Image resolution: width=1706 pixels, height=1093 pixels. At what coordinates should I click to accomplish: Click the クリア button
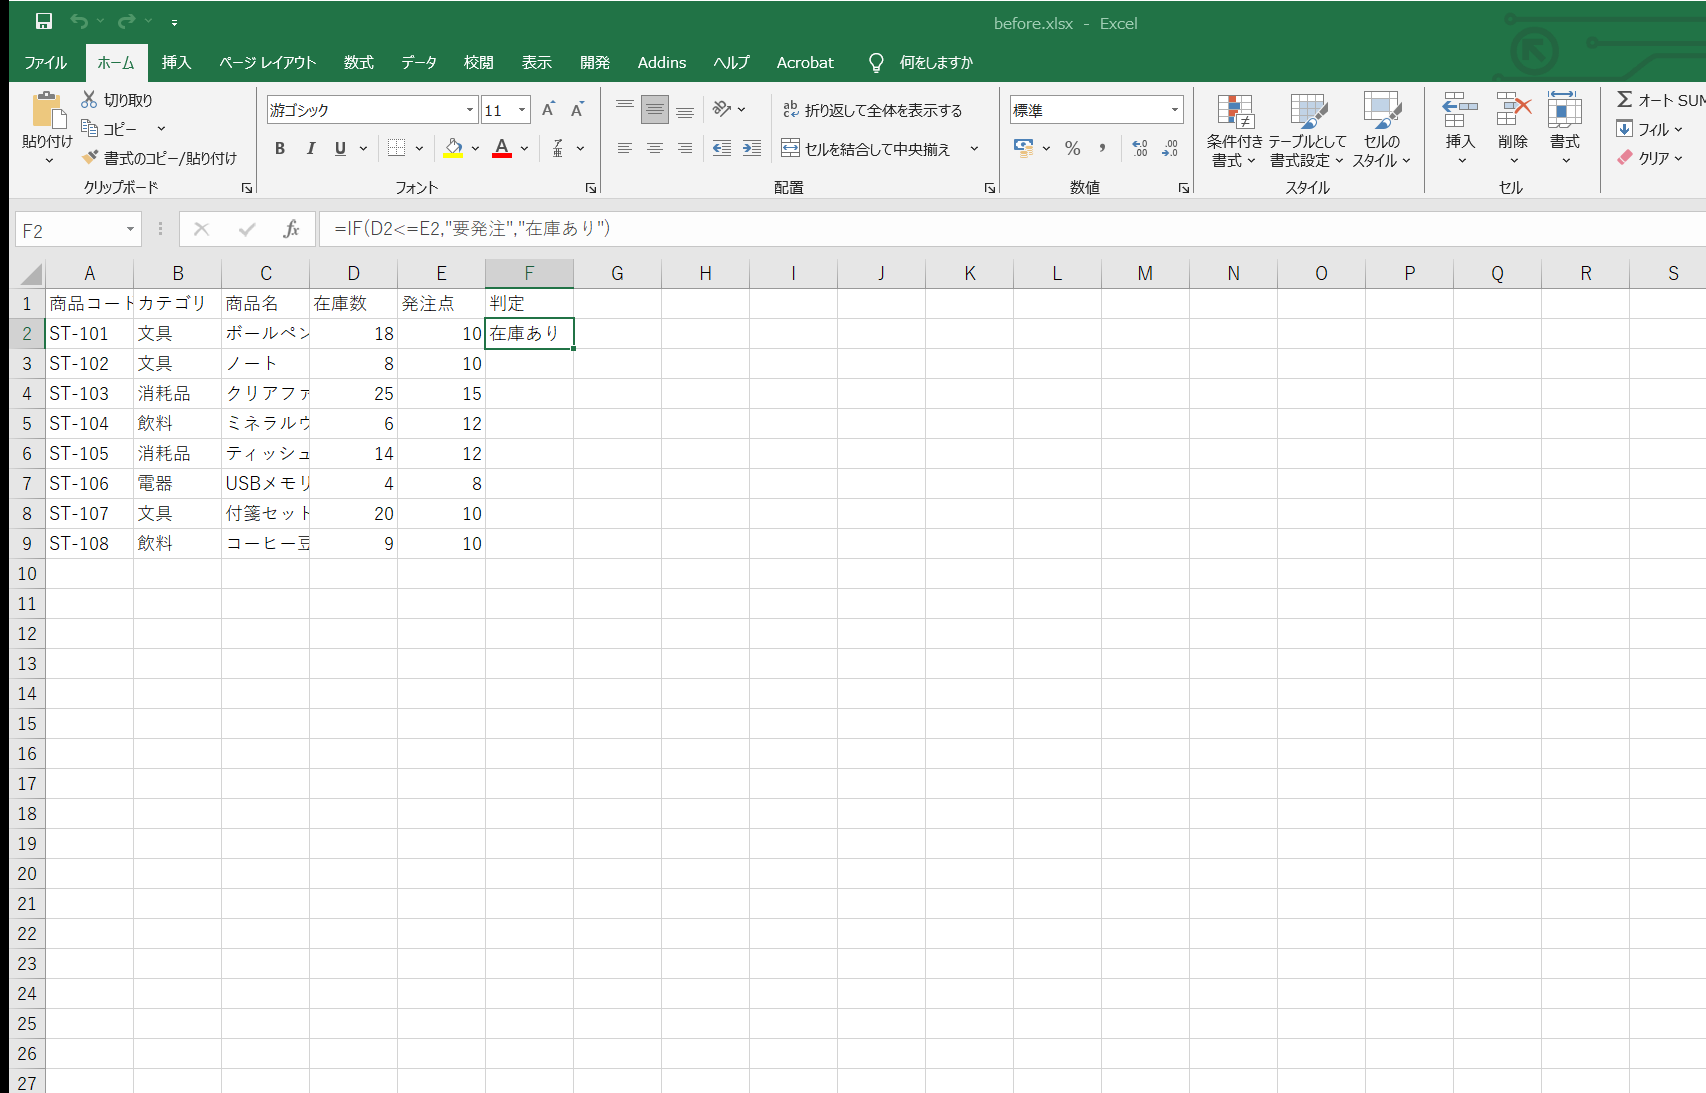point(1650,158)
